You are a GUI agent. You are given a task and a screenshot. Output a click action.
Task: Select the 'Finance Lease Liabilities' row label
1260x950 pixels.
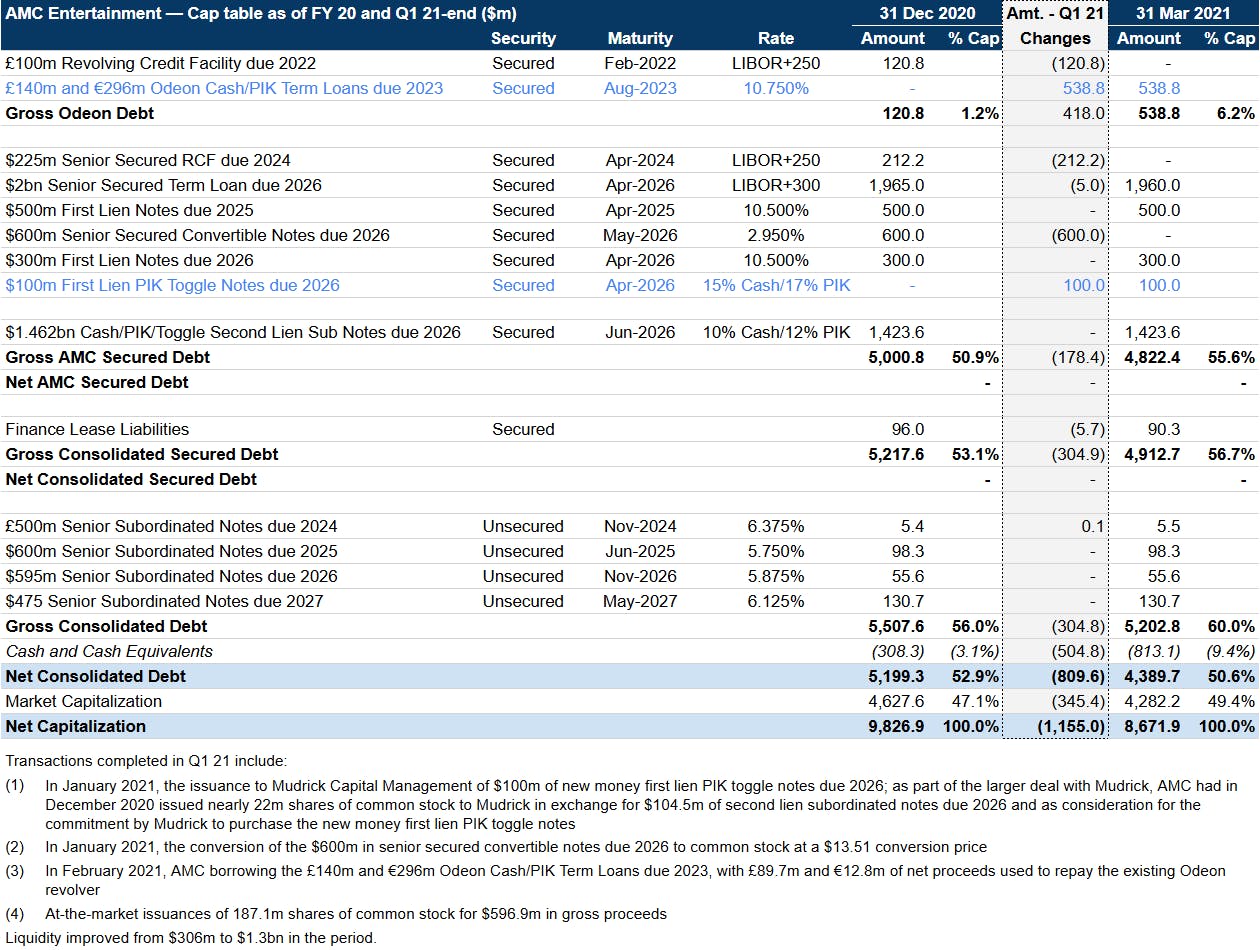pos(97,429)
